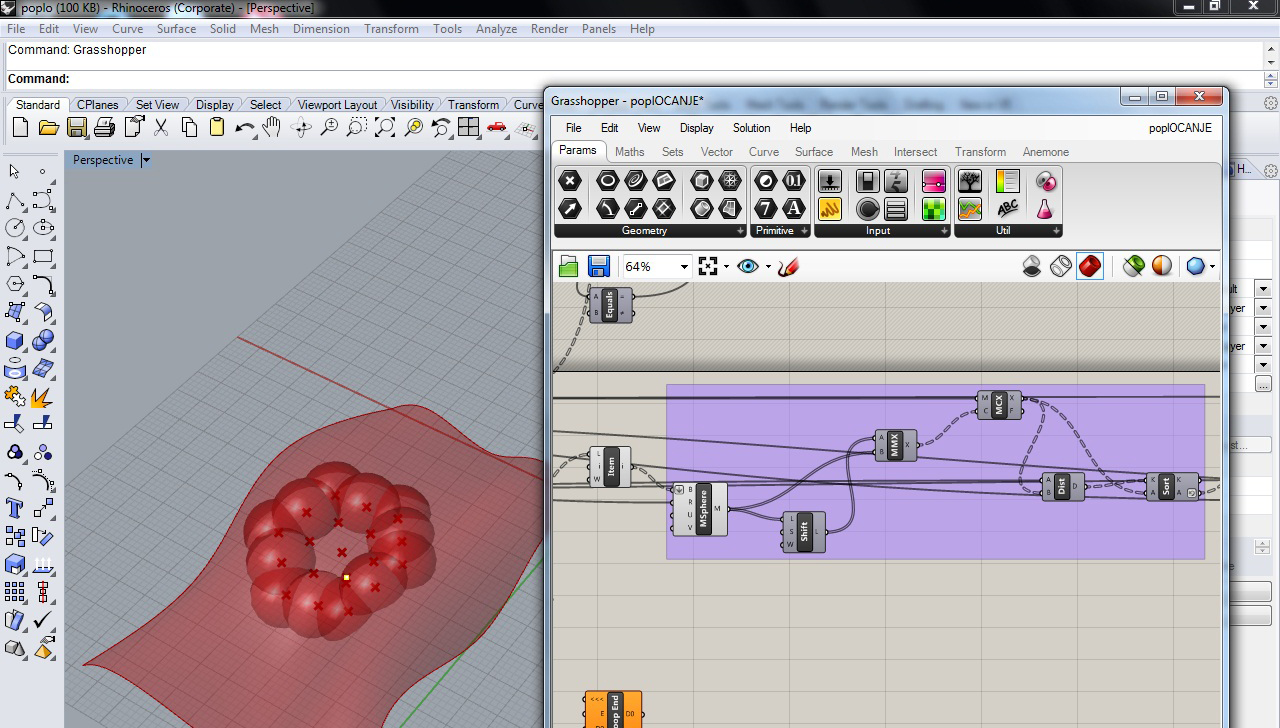Open the Preview eye arrow dropdown
This screenshot has width=1280, height=728.
pyautogui.click(x=768, y=267)
